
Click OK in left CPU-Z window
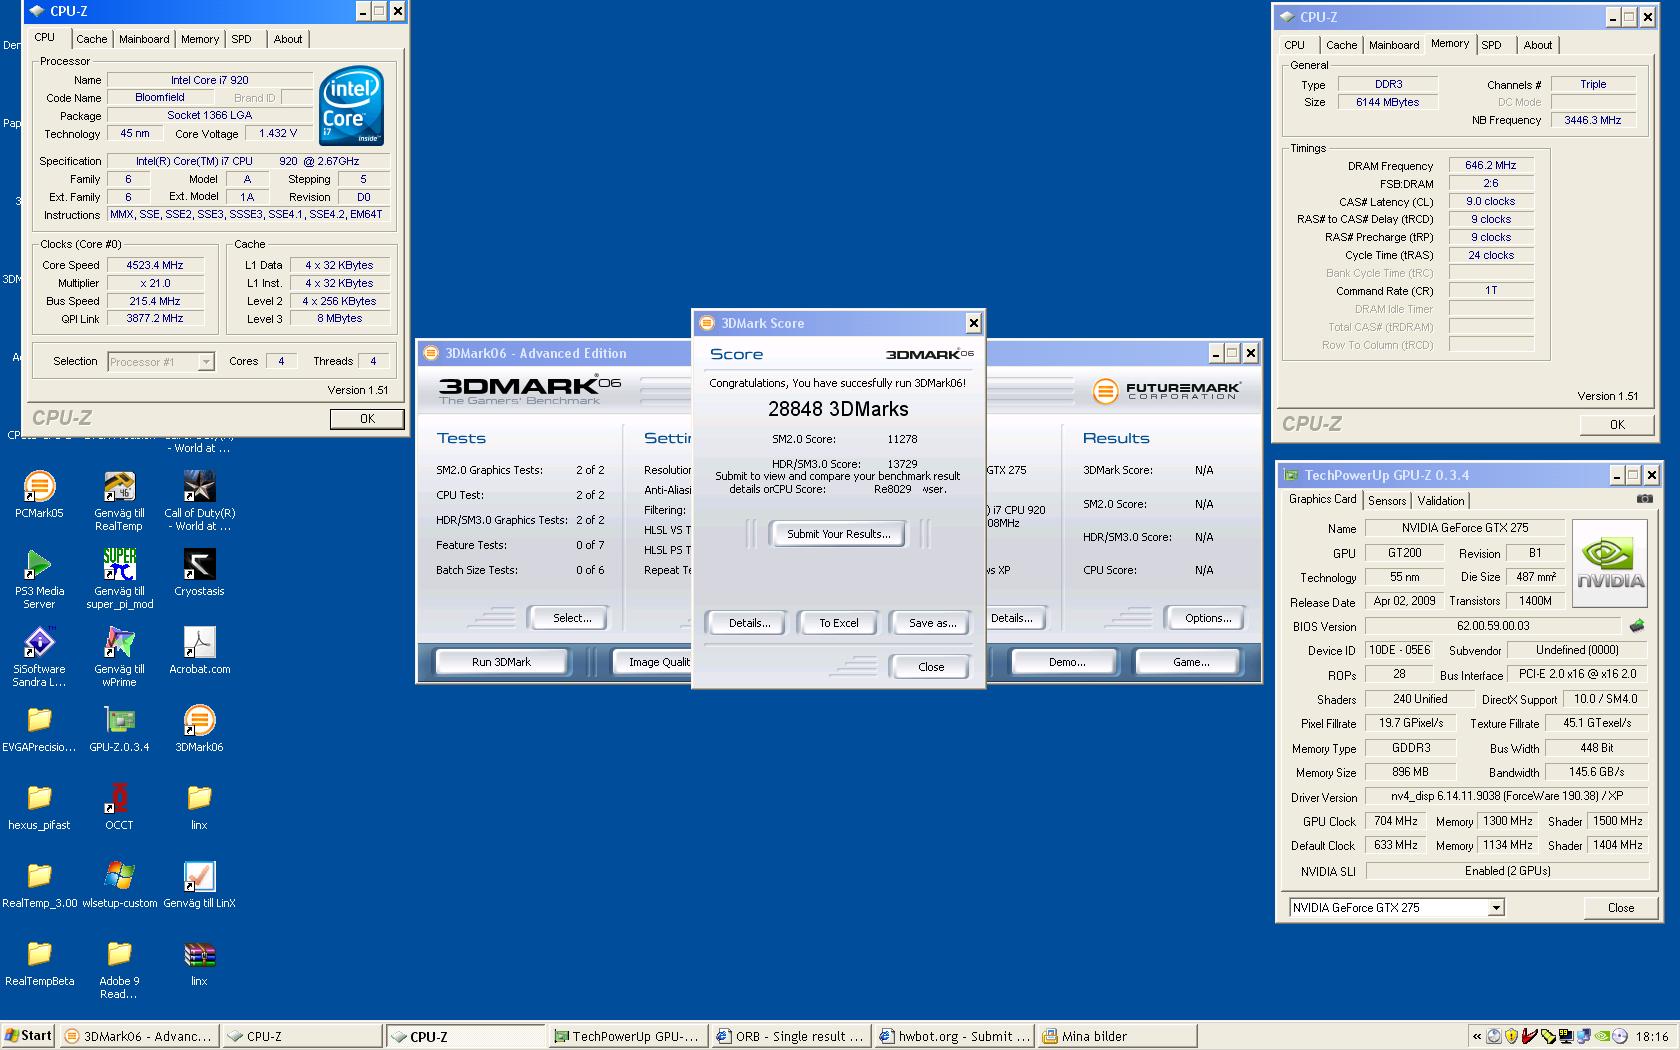point(367,419)
